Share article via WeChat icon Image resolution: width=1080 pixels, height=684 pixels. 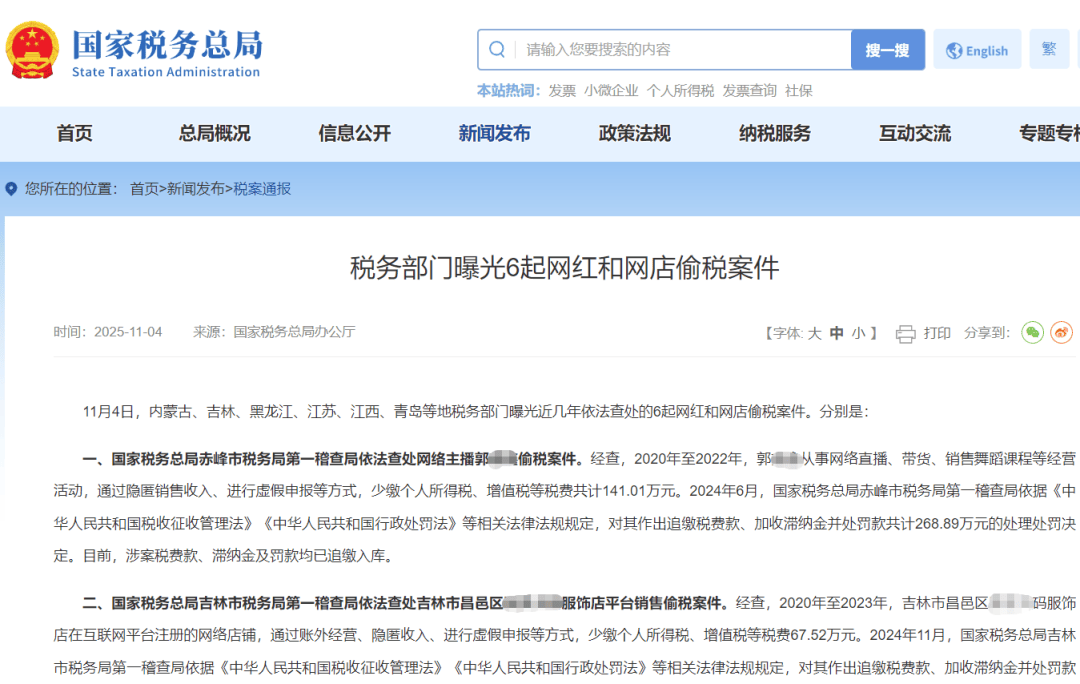click(x=1032, y=333)
